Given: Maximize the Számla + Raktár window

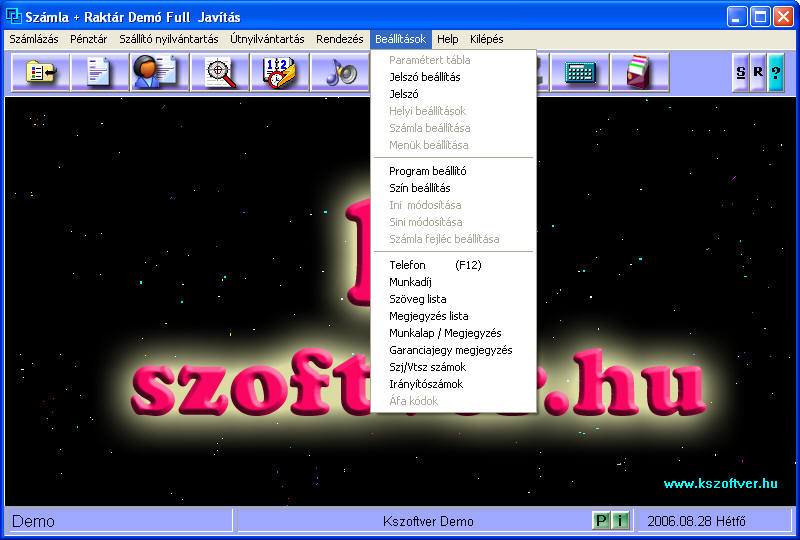Looking at the screenshot, I should click(x=760, y=16).
